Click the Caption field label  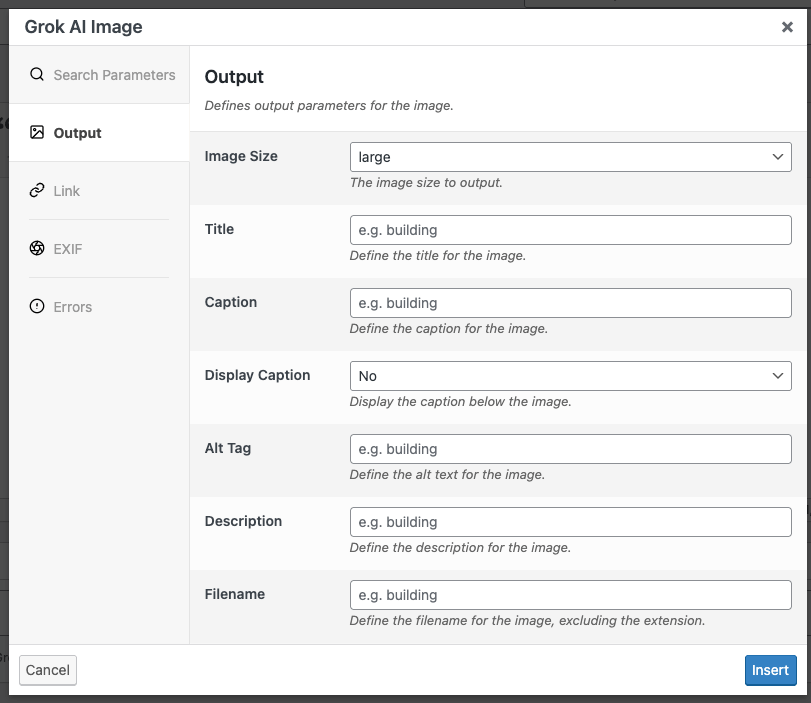231,302
